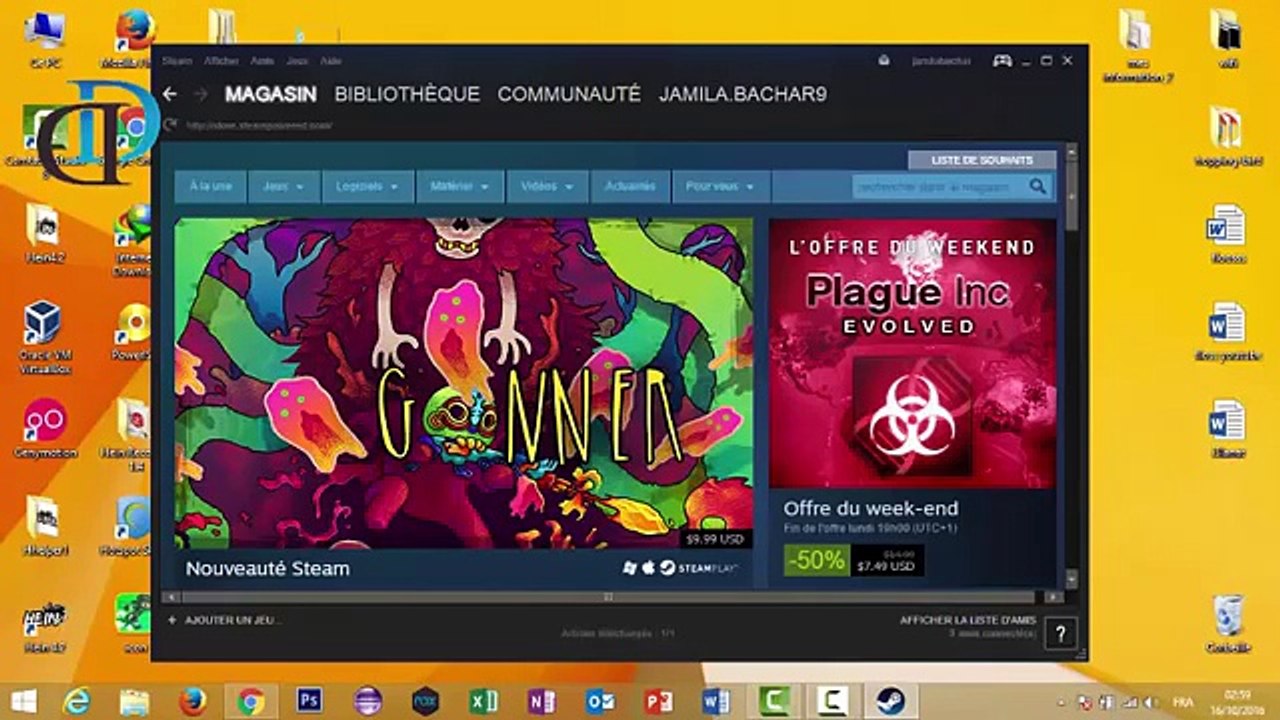Expand the Matériel dropdown
This screenshot has height=720, width=1280.
coord(459,186)
